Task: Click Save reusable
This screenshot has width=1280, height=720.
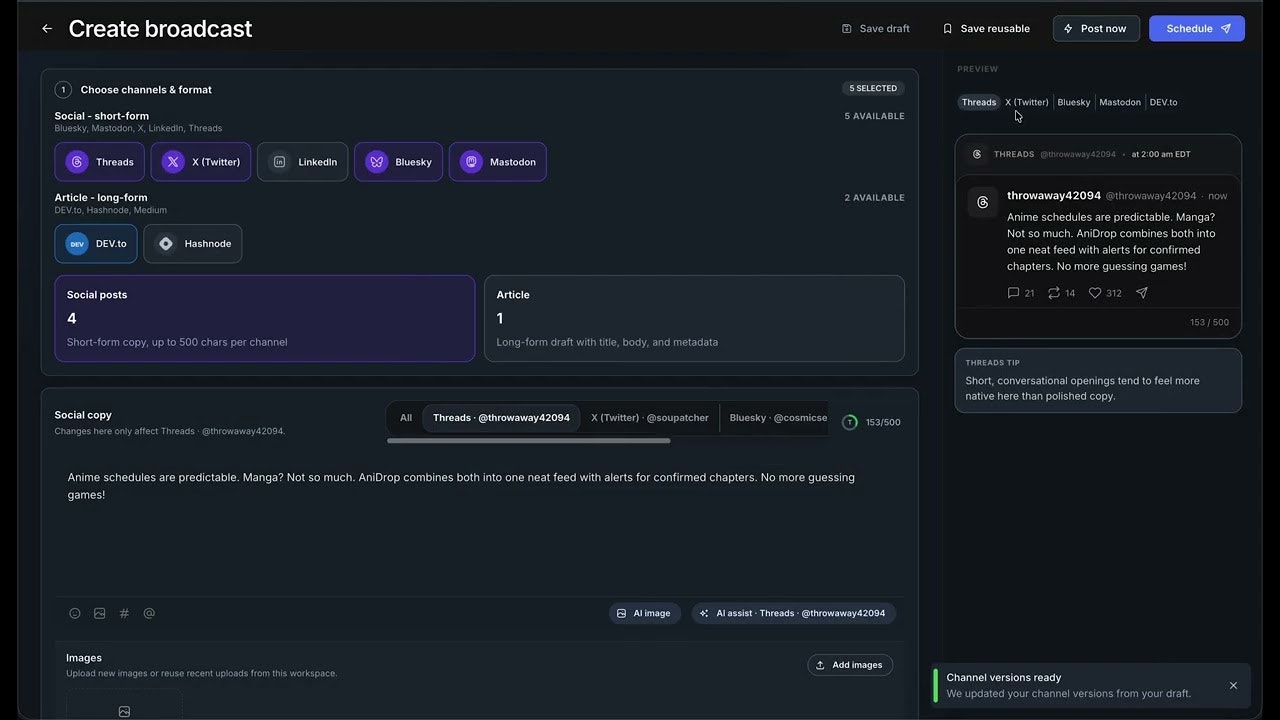Action: 986,29
